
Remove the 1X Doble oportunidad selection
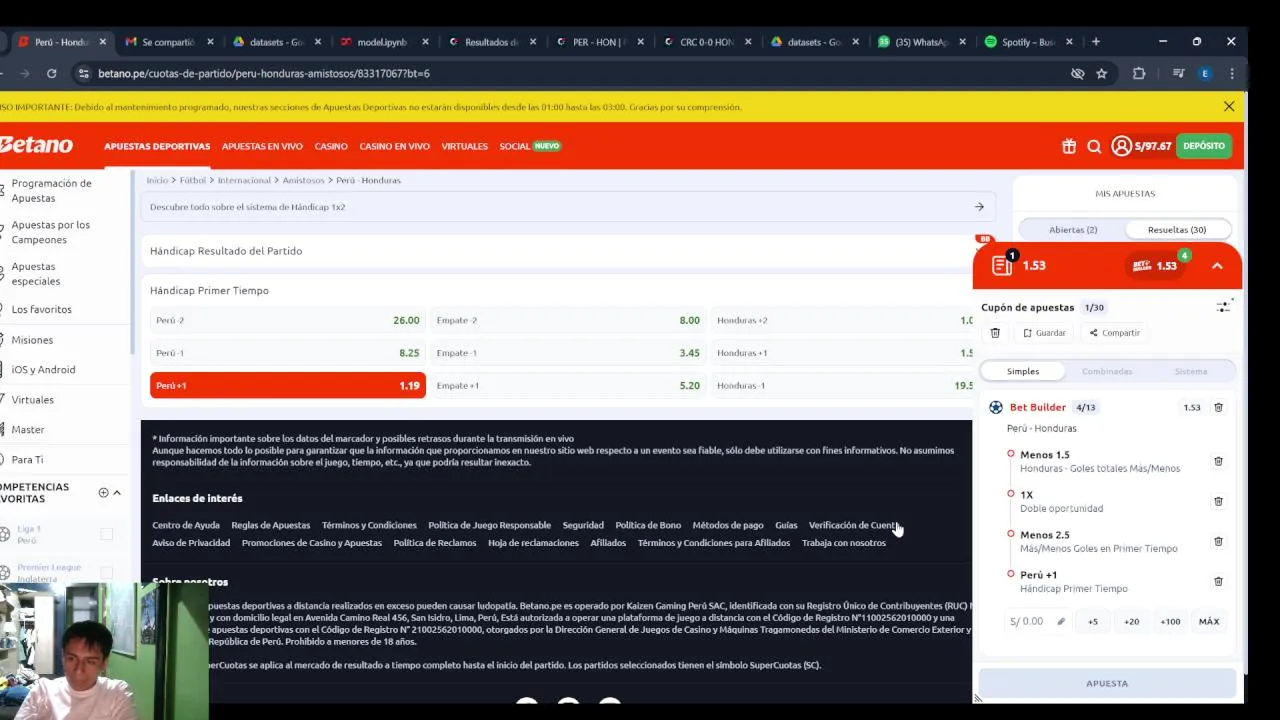pos(1218,501)
